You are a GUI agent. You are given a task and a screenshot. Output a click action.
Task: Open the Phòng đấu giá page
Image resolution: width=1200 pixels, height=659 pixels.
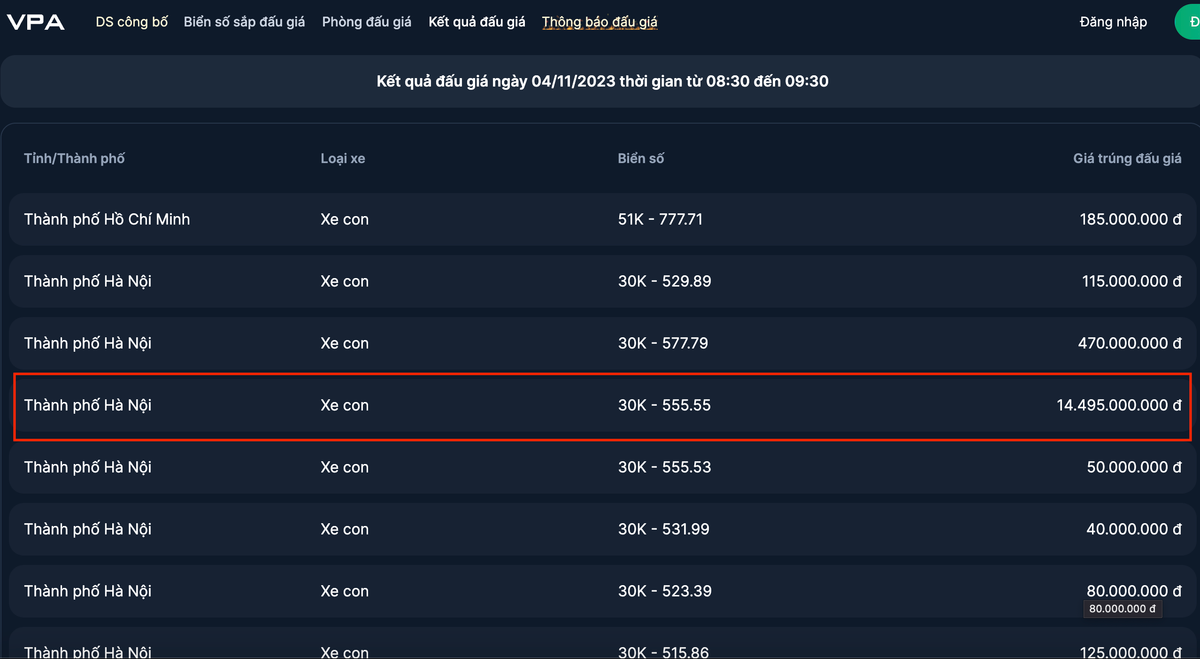point(366,22)
